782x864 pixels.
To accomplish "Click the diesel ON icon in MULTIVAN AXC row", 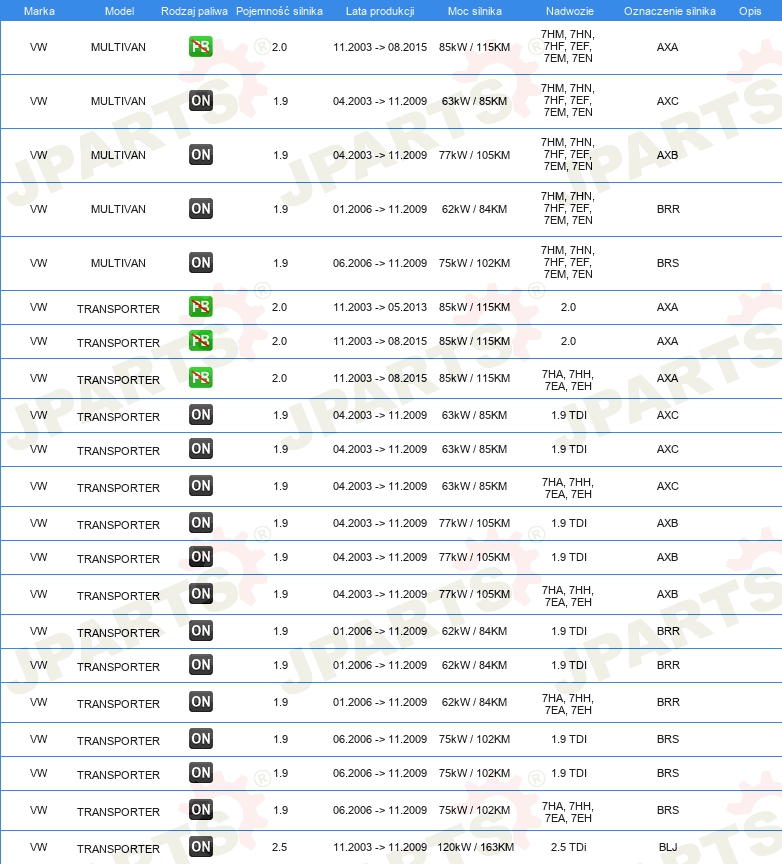I will tap(201, 101).
